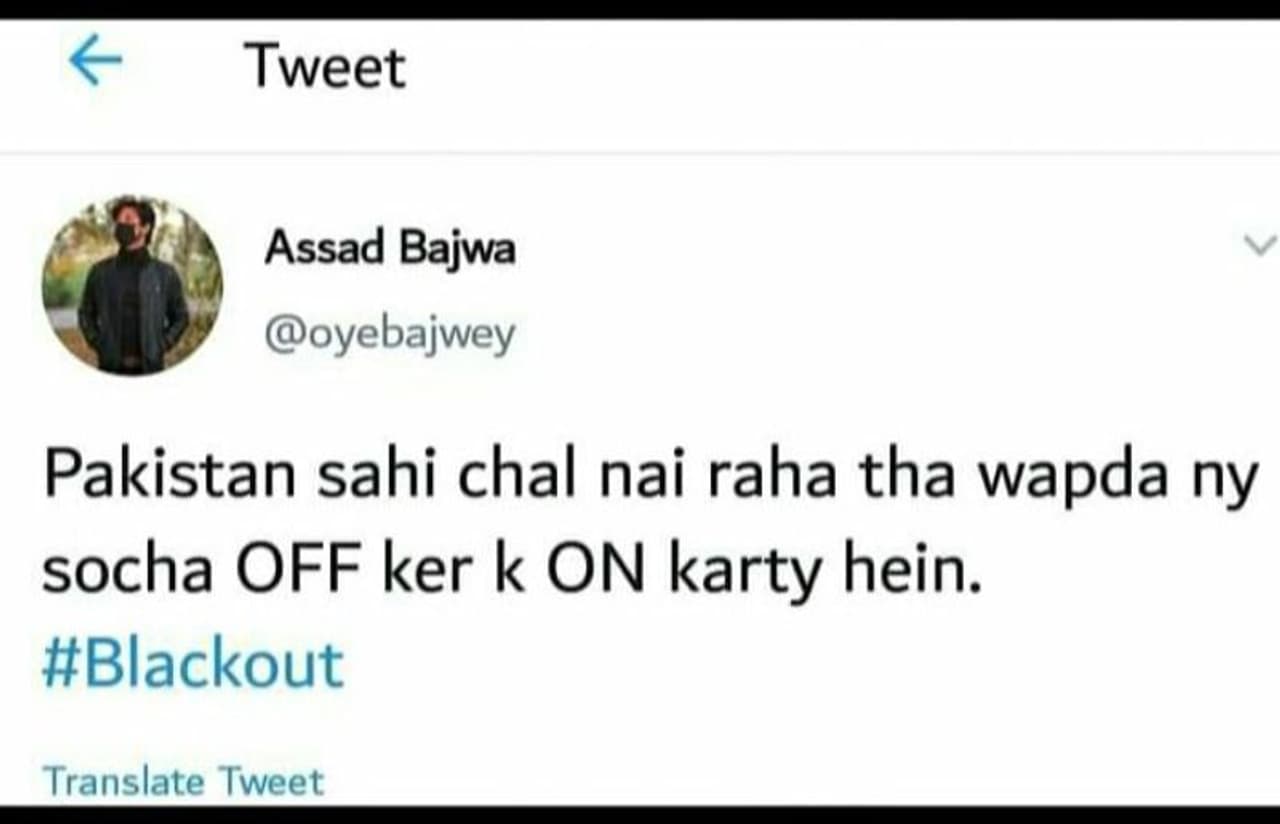The image size is (1280, 824).
Task: Open the @oyebajwey handle
Action: 390,335
